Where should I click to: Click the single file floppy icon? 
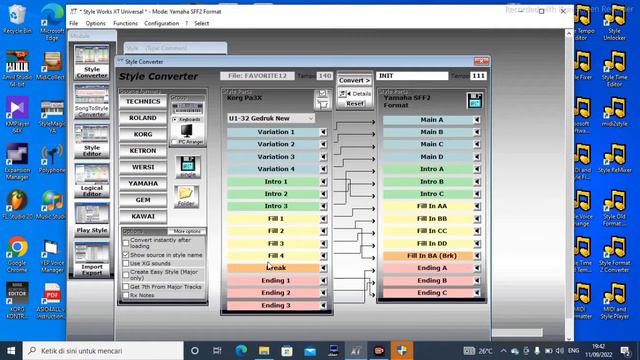pyautogui.click(x=188, y=167)
